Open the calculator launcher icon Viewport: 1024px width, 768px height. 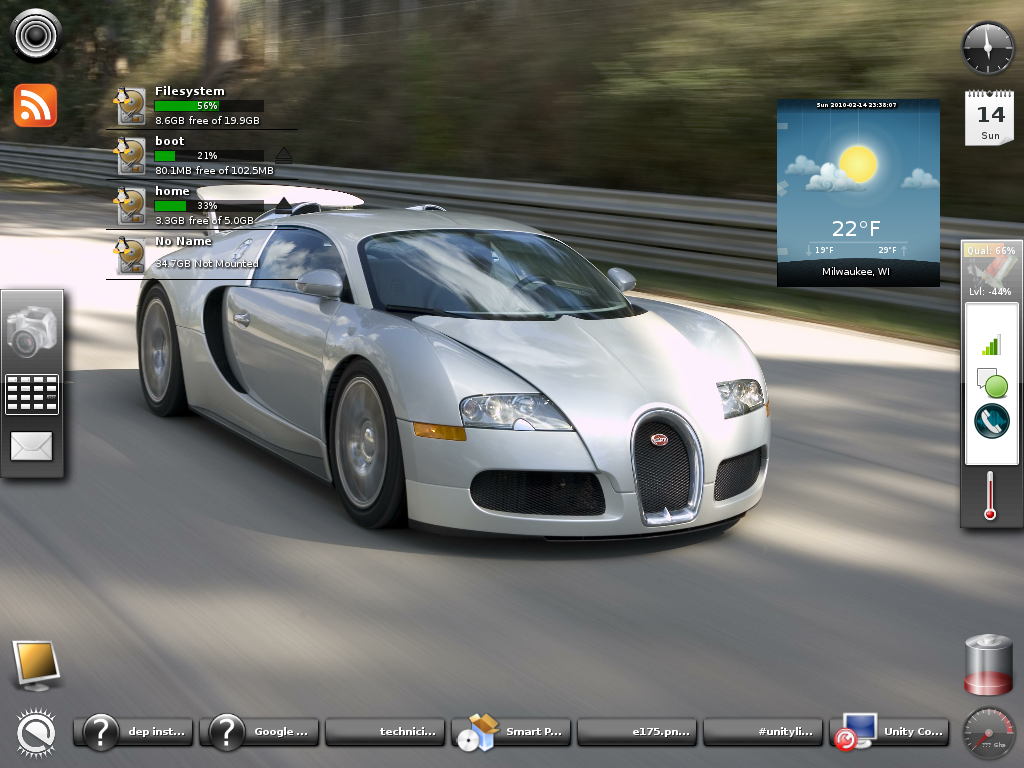point(32,394)
